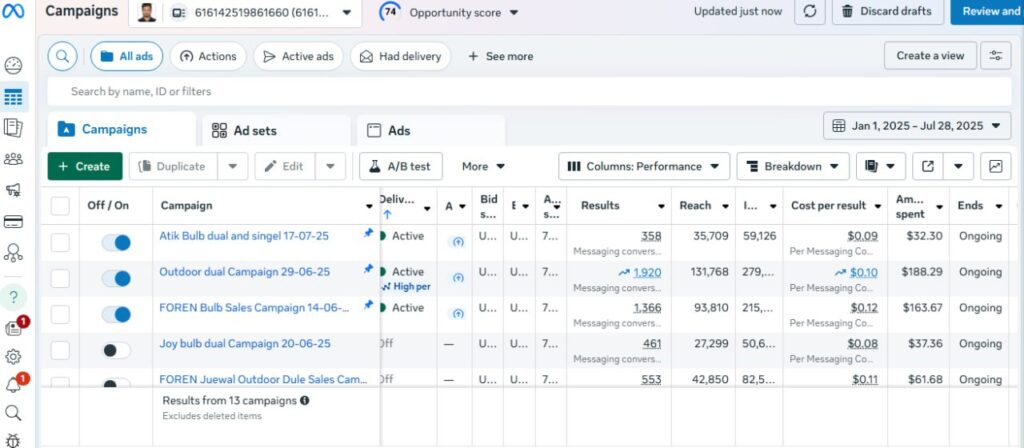This screenshot has width=1024, height=448.
Task: Enable the Joy bulb dual Campaign toggle
Action: [117, 350]
